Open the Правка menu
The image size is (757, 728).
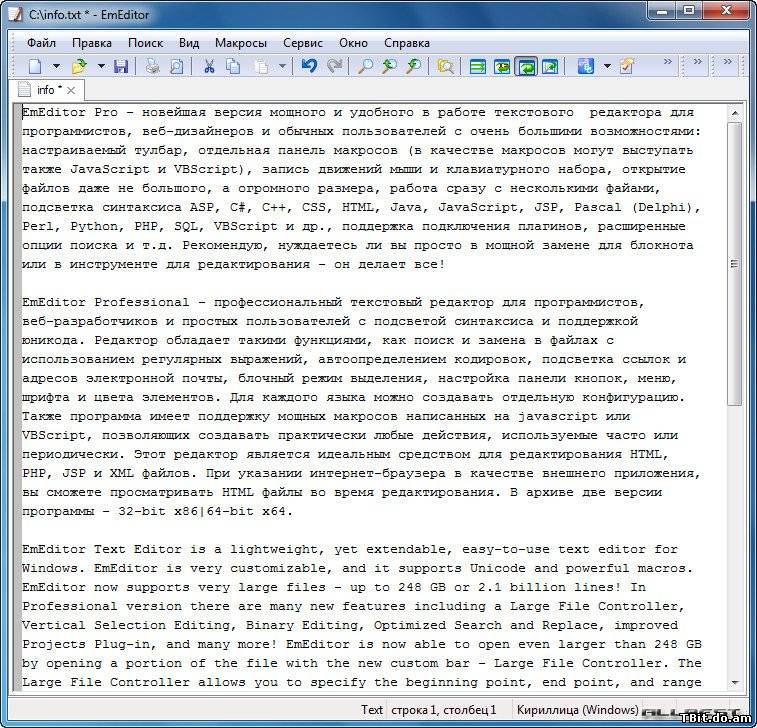[92, 43]
